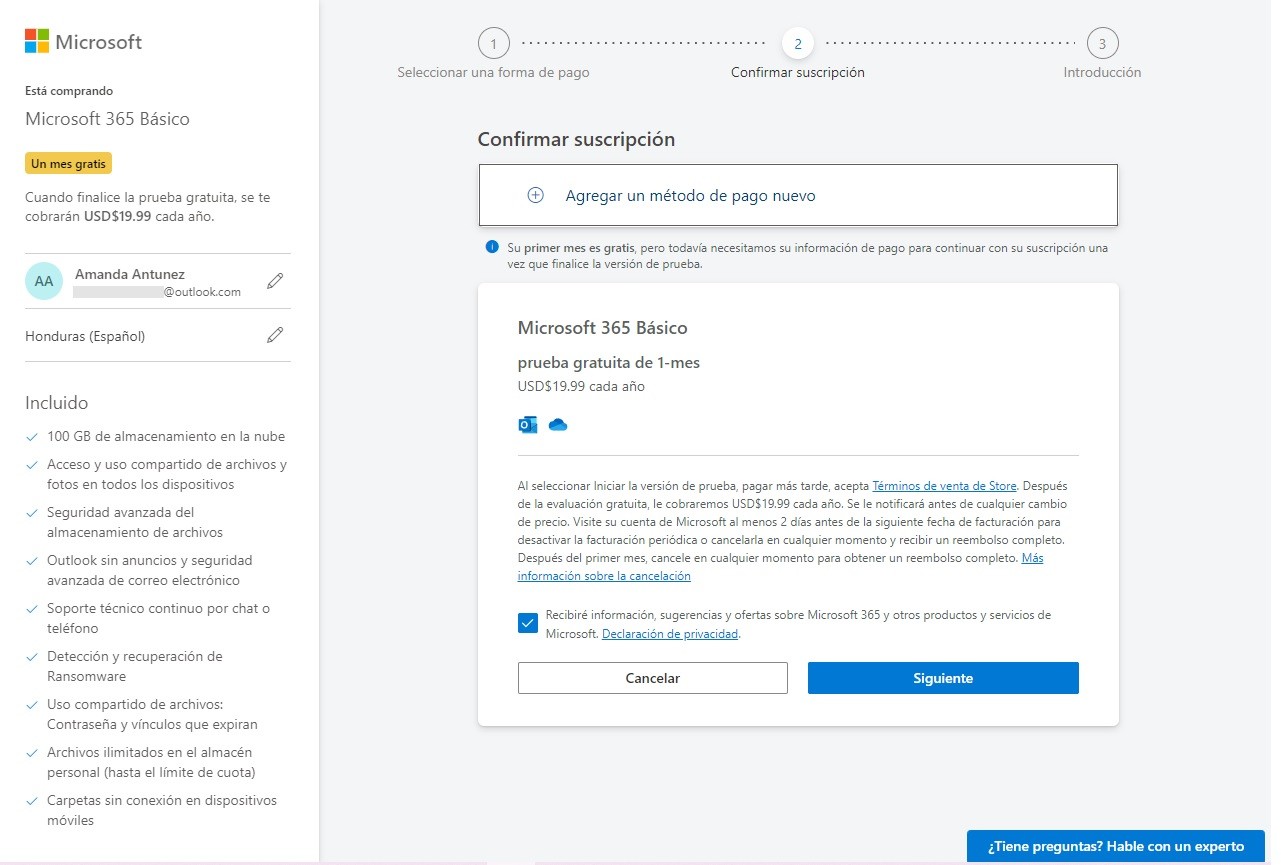Click Seguridad avanzada del almacenamiento de archivos
Viewport: 1281px width, 865px height.
135,523
